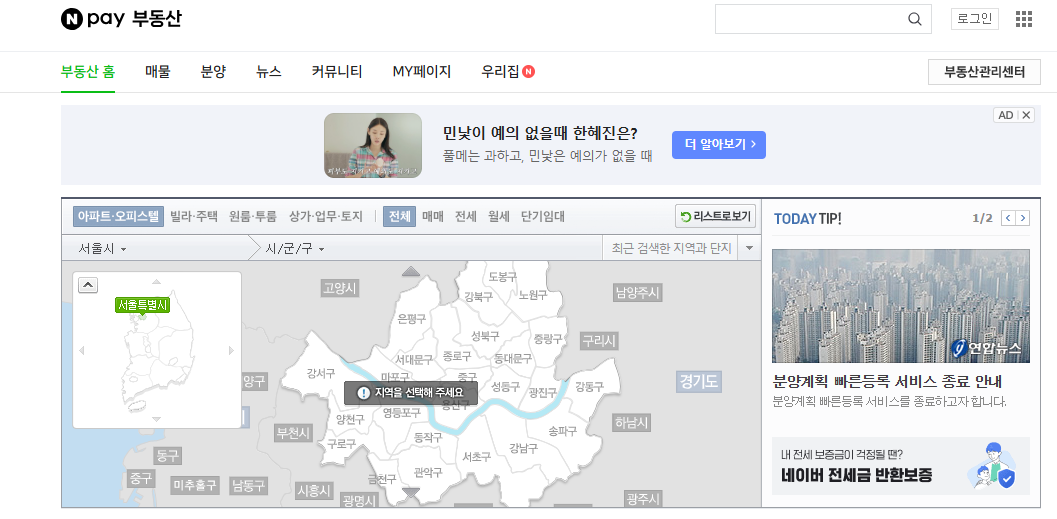1057x519 pixels.
Task: Select 노원구 on the map
Action: pos(533,295)
